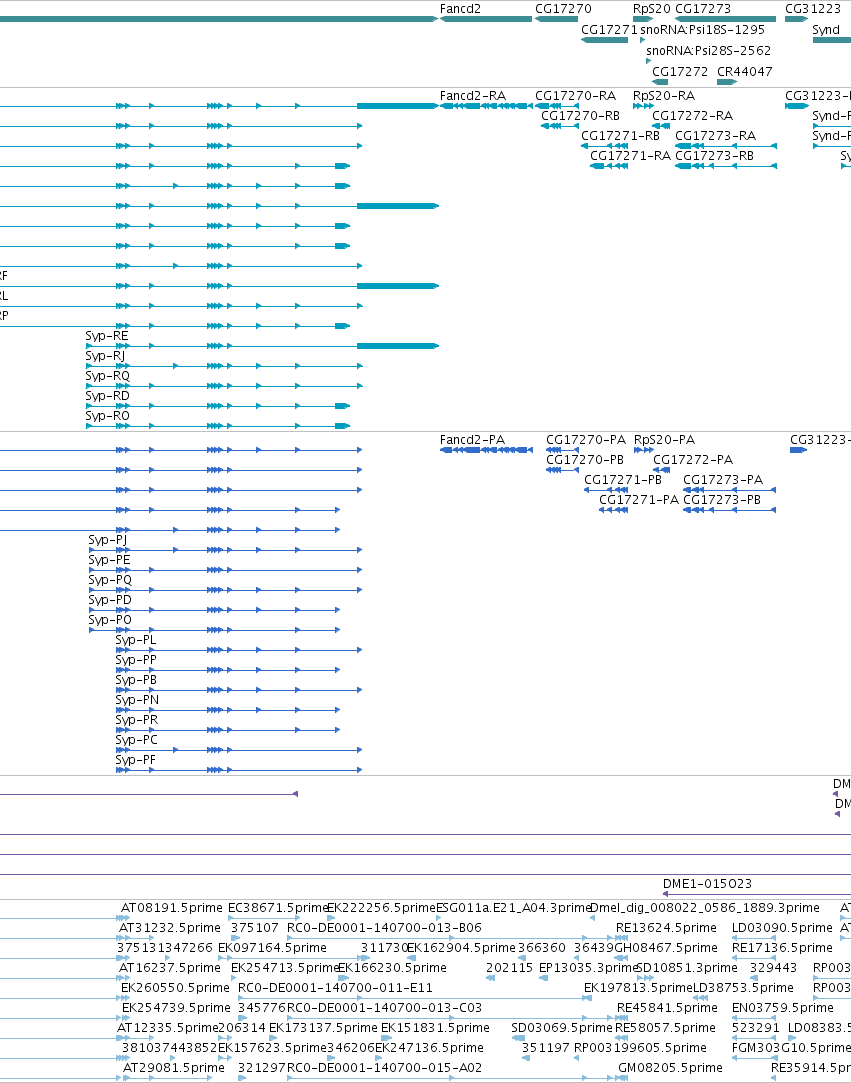Viewport: 851px width, 1083px height.
Task: Select the Syp-PP protein label
Action: (136, 661)
